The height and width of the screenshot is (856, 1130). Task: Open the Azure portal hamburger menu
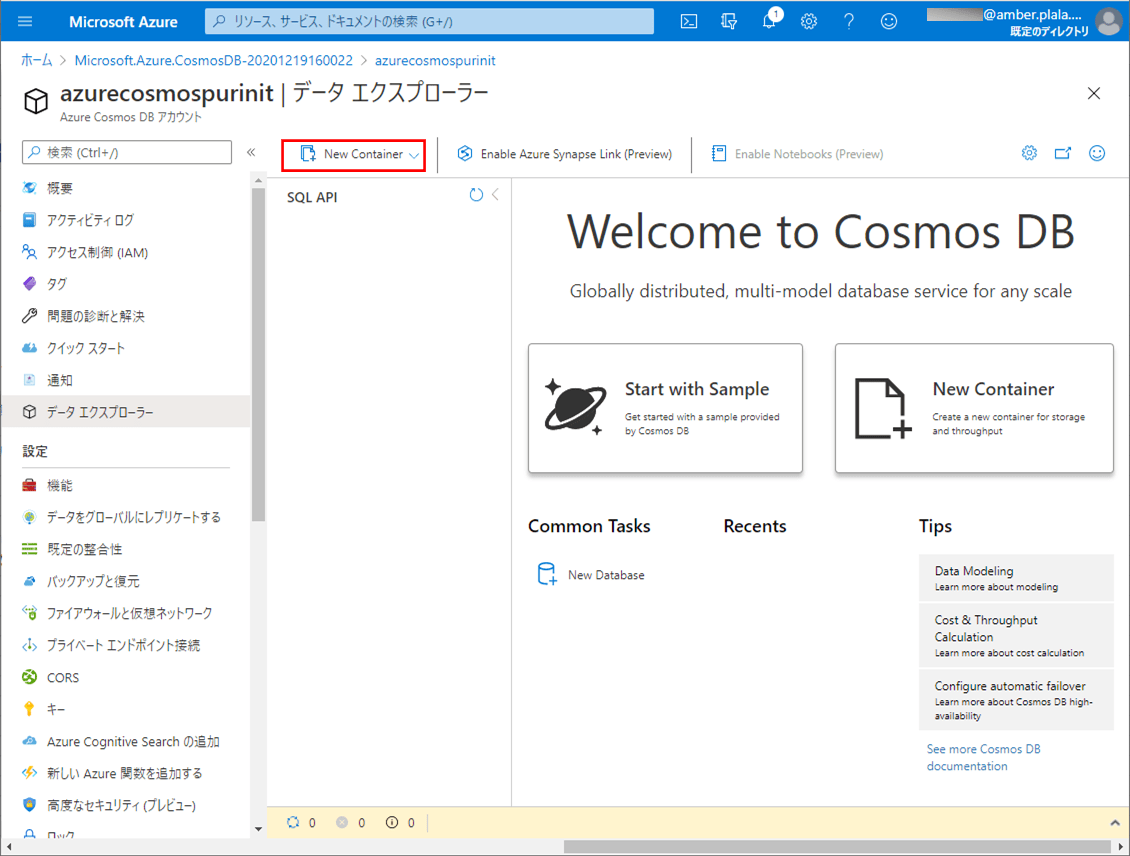click(x=25, y=21)
